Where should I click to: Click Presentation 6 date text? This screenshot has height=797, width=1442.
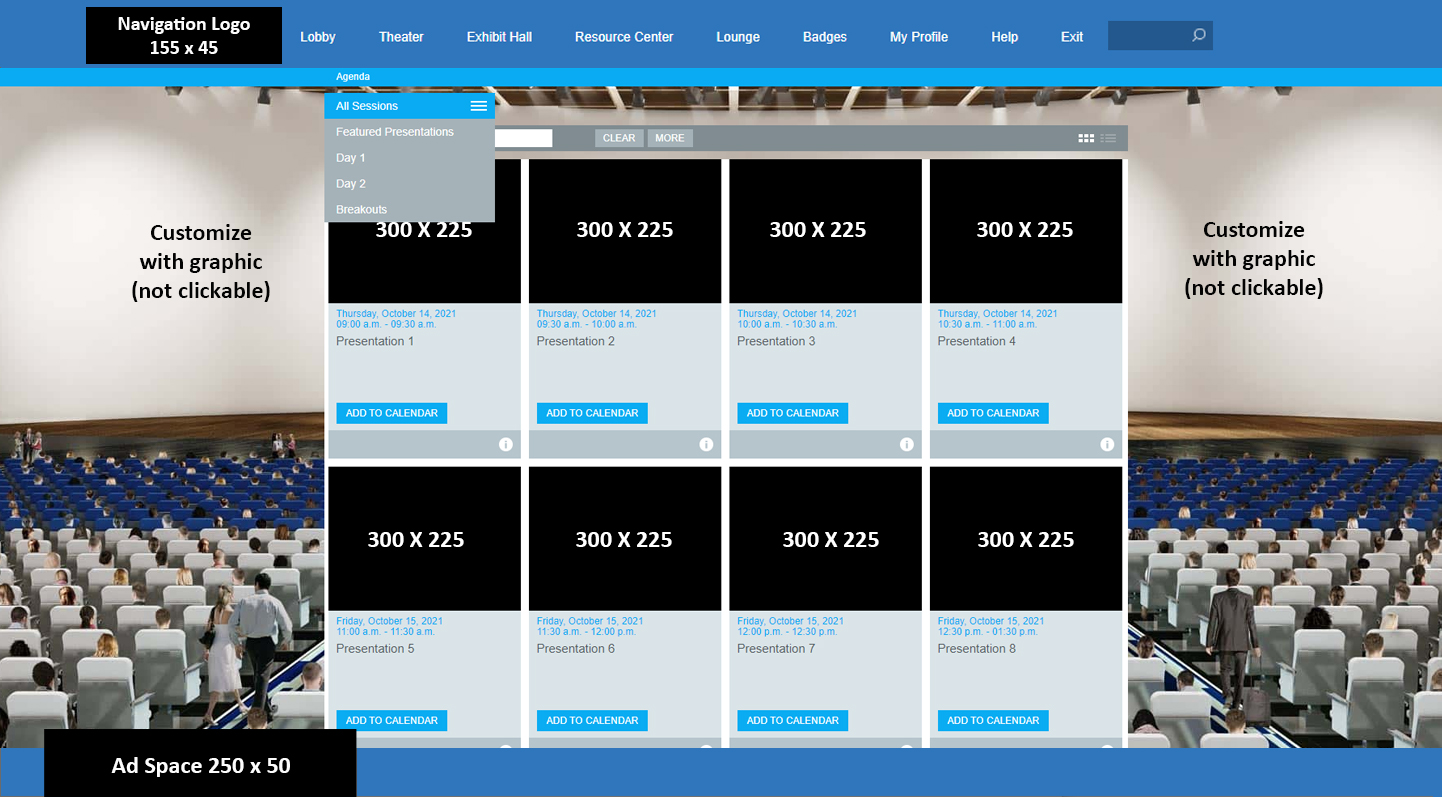pyautogui.click(x=590, y=621)
